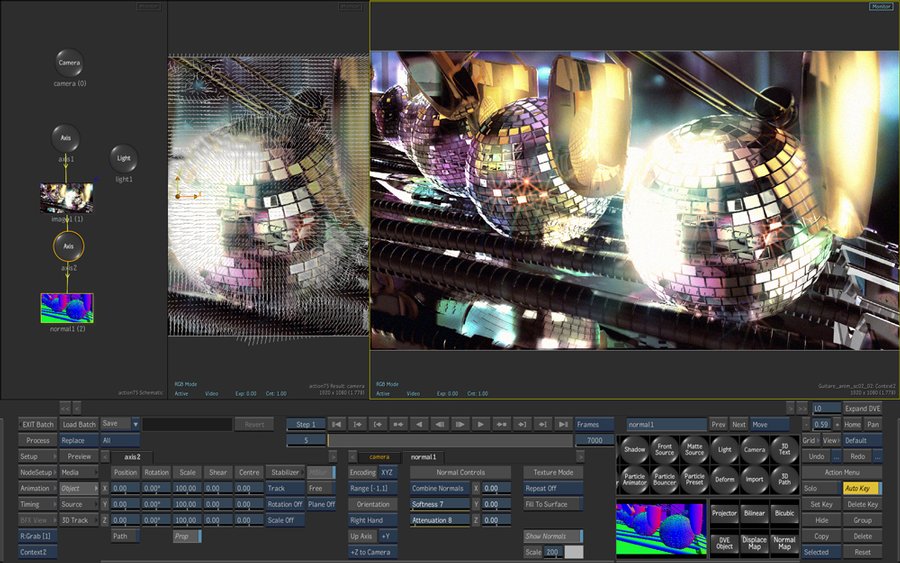Select the 3D Text node icon

784,449
